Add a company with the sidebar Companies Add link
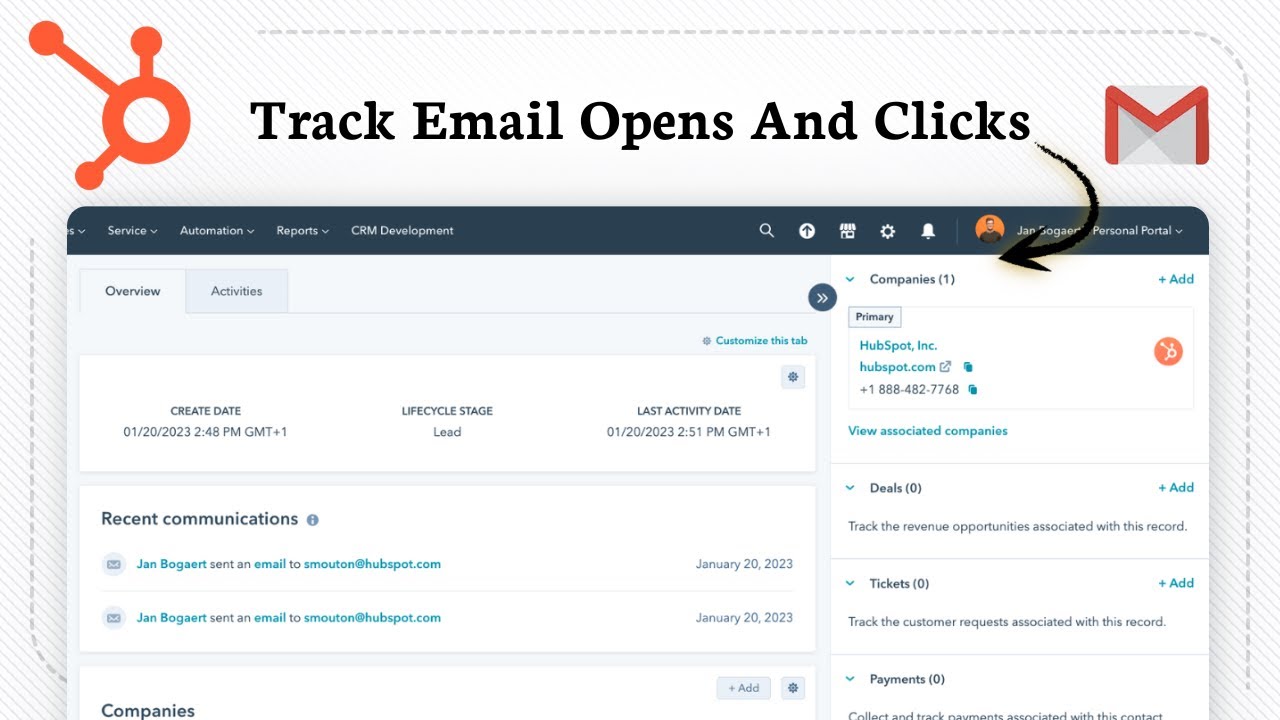The image size is (1280, 720). (x=1176, y=280)
